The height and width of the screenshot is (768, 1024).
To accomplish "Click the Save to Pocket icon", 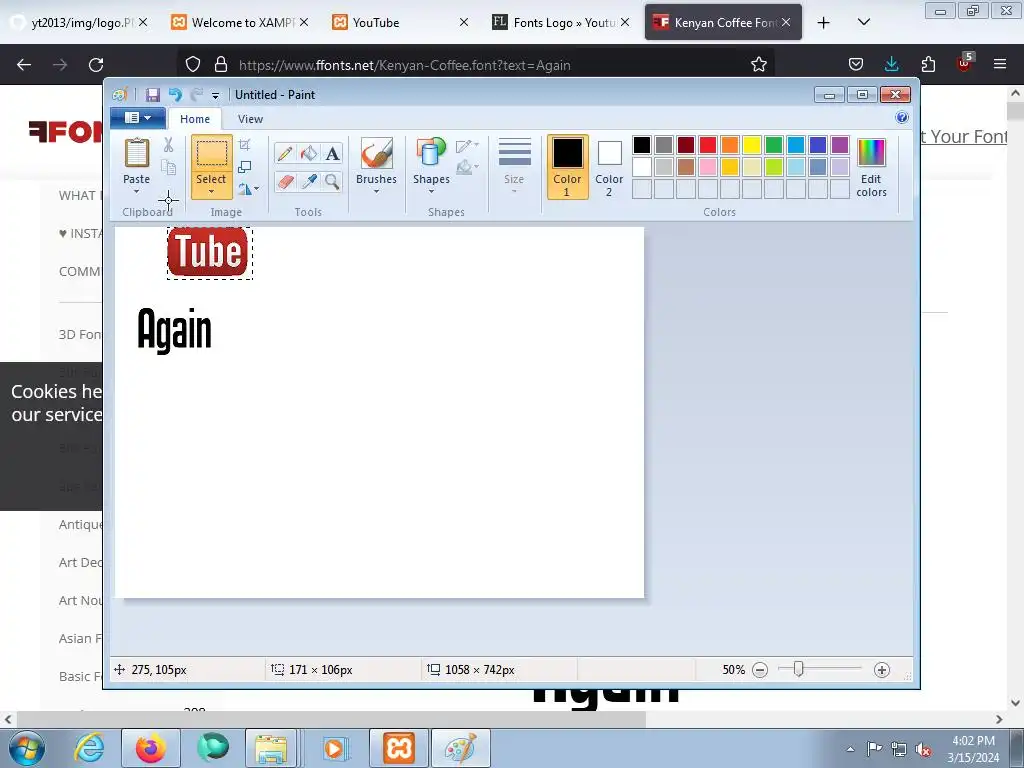I will coord(856,64).
